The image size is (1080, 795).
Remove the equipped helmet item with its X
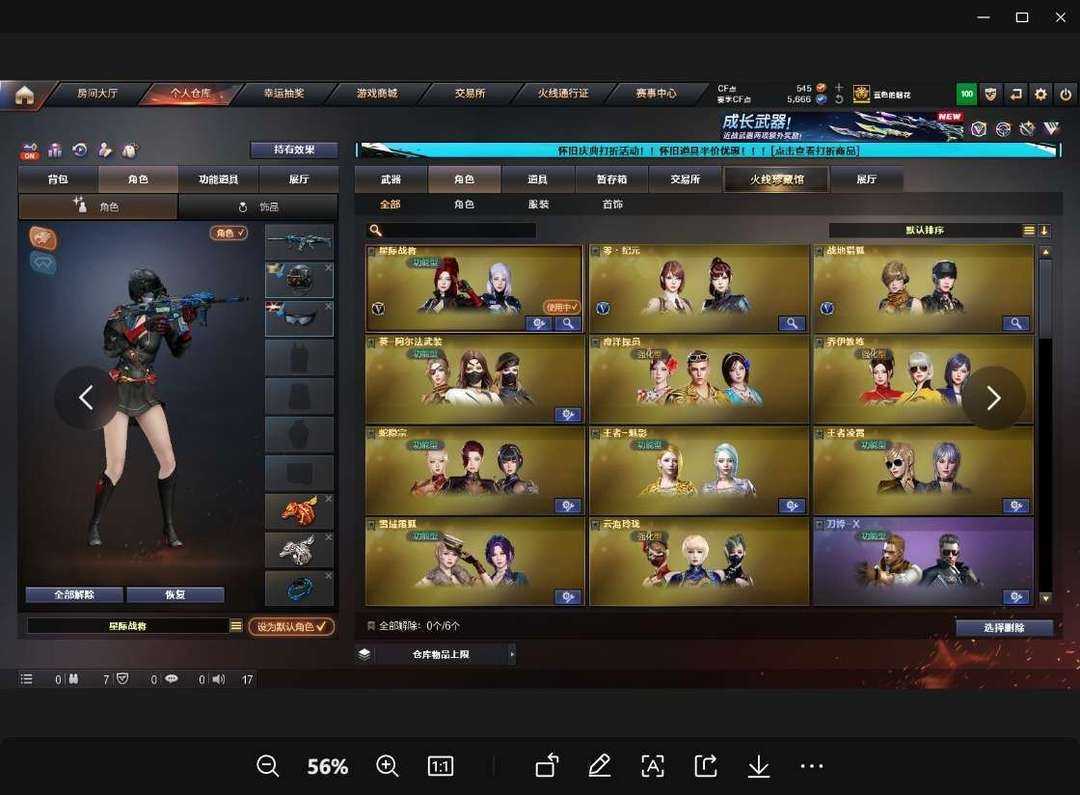(328, 268)
